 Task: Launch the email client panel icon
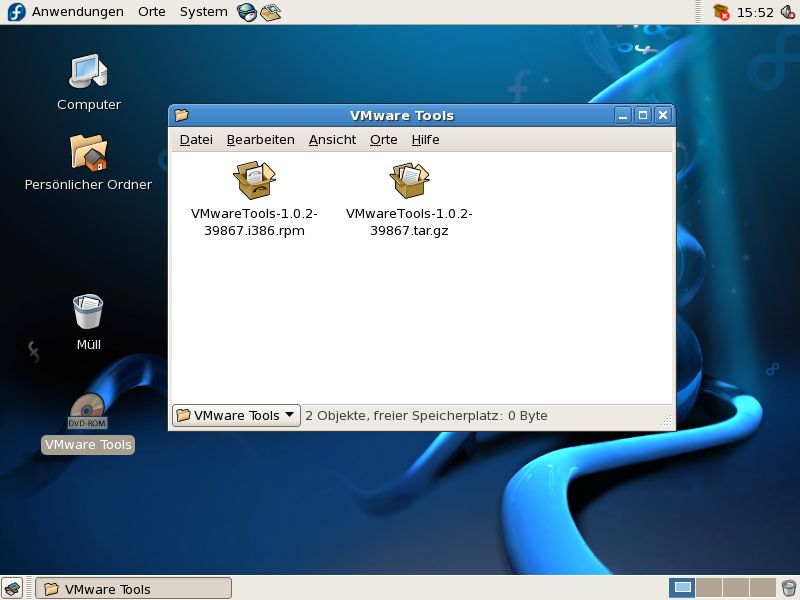tap(270, 12)
